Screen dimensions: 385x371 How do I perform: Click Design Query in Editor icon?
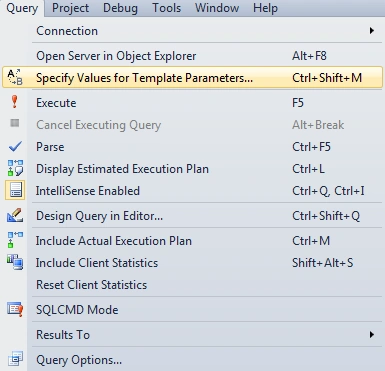15,215
